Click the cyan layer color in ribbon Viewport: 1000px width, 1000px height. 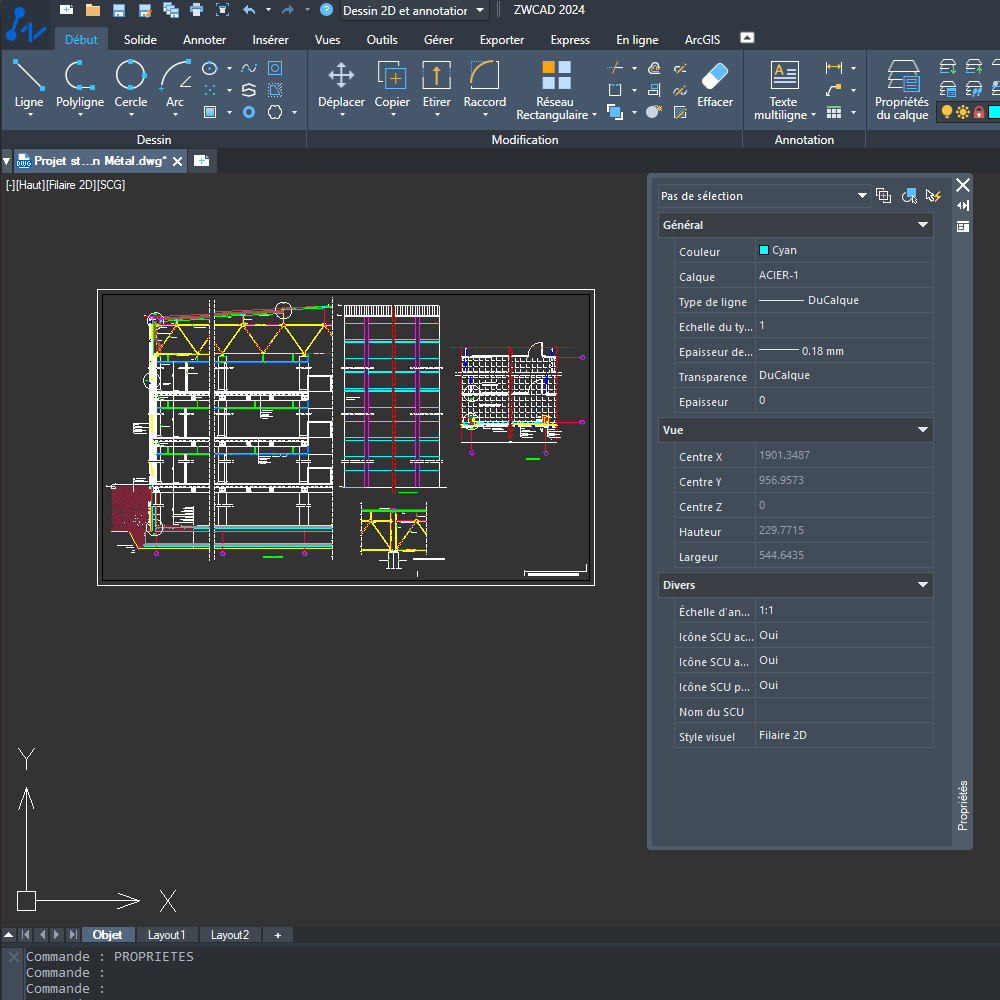click(994, 112)
